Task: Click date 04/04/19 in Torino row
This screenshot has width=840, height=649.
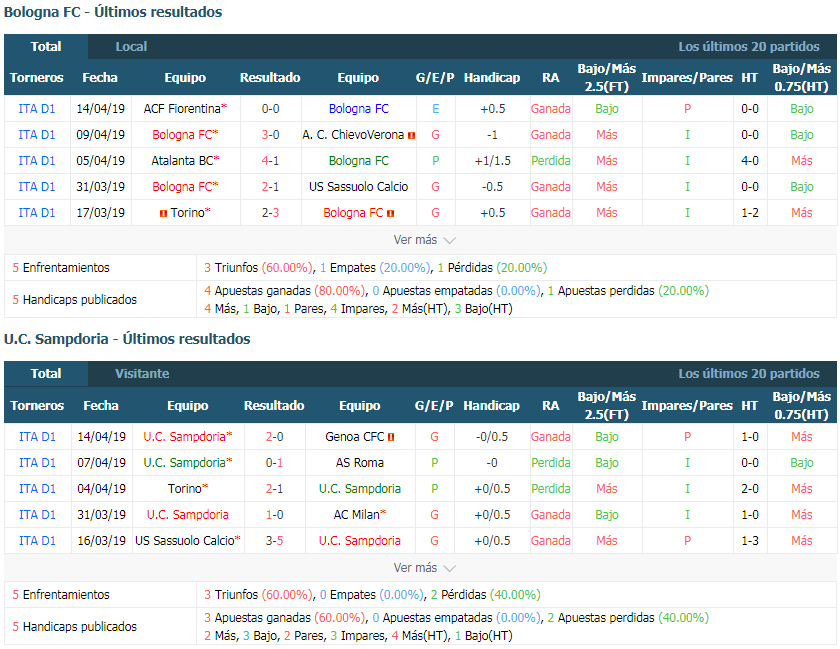Action: pos(101,489)
